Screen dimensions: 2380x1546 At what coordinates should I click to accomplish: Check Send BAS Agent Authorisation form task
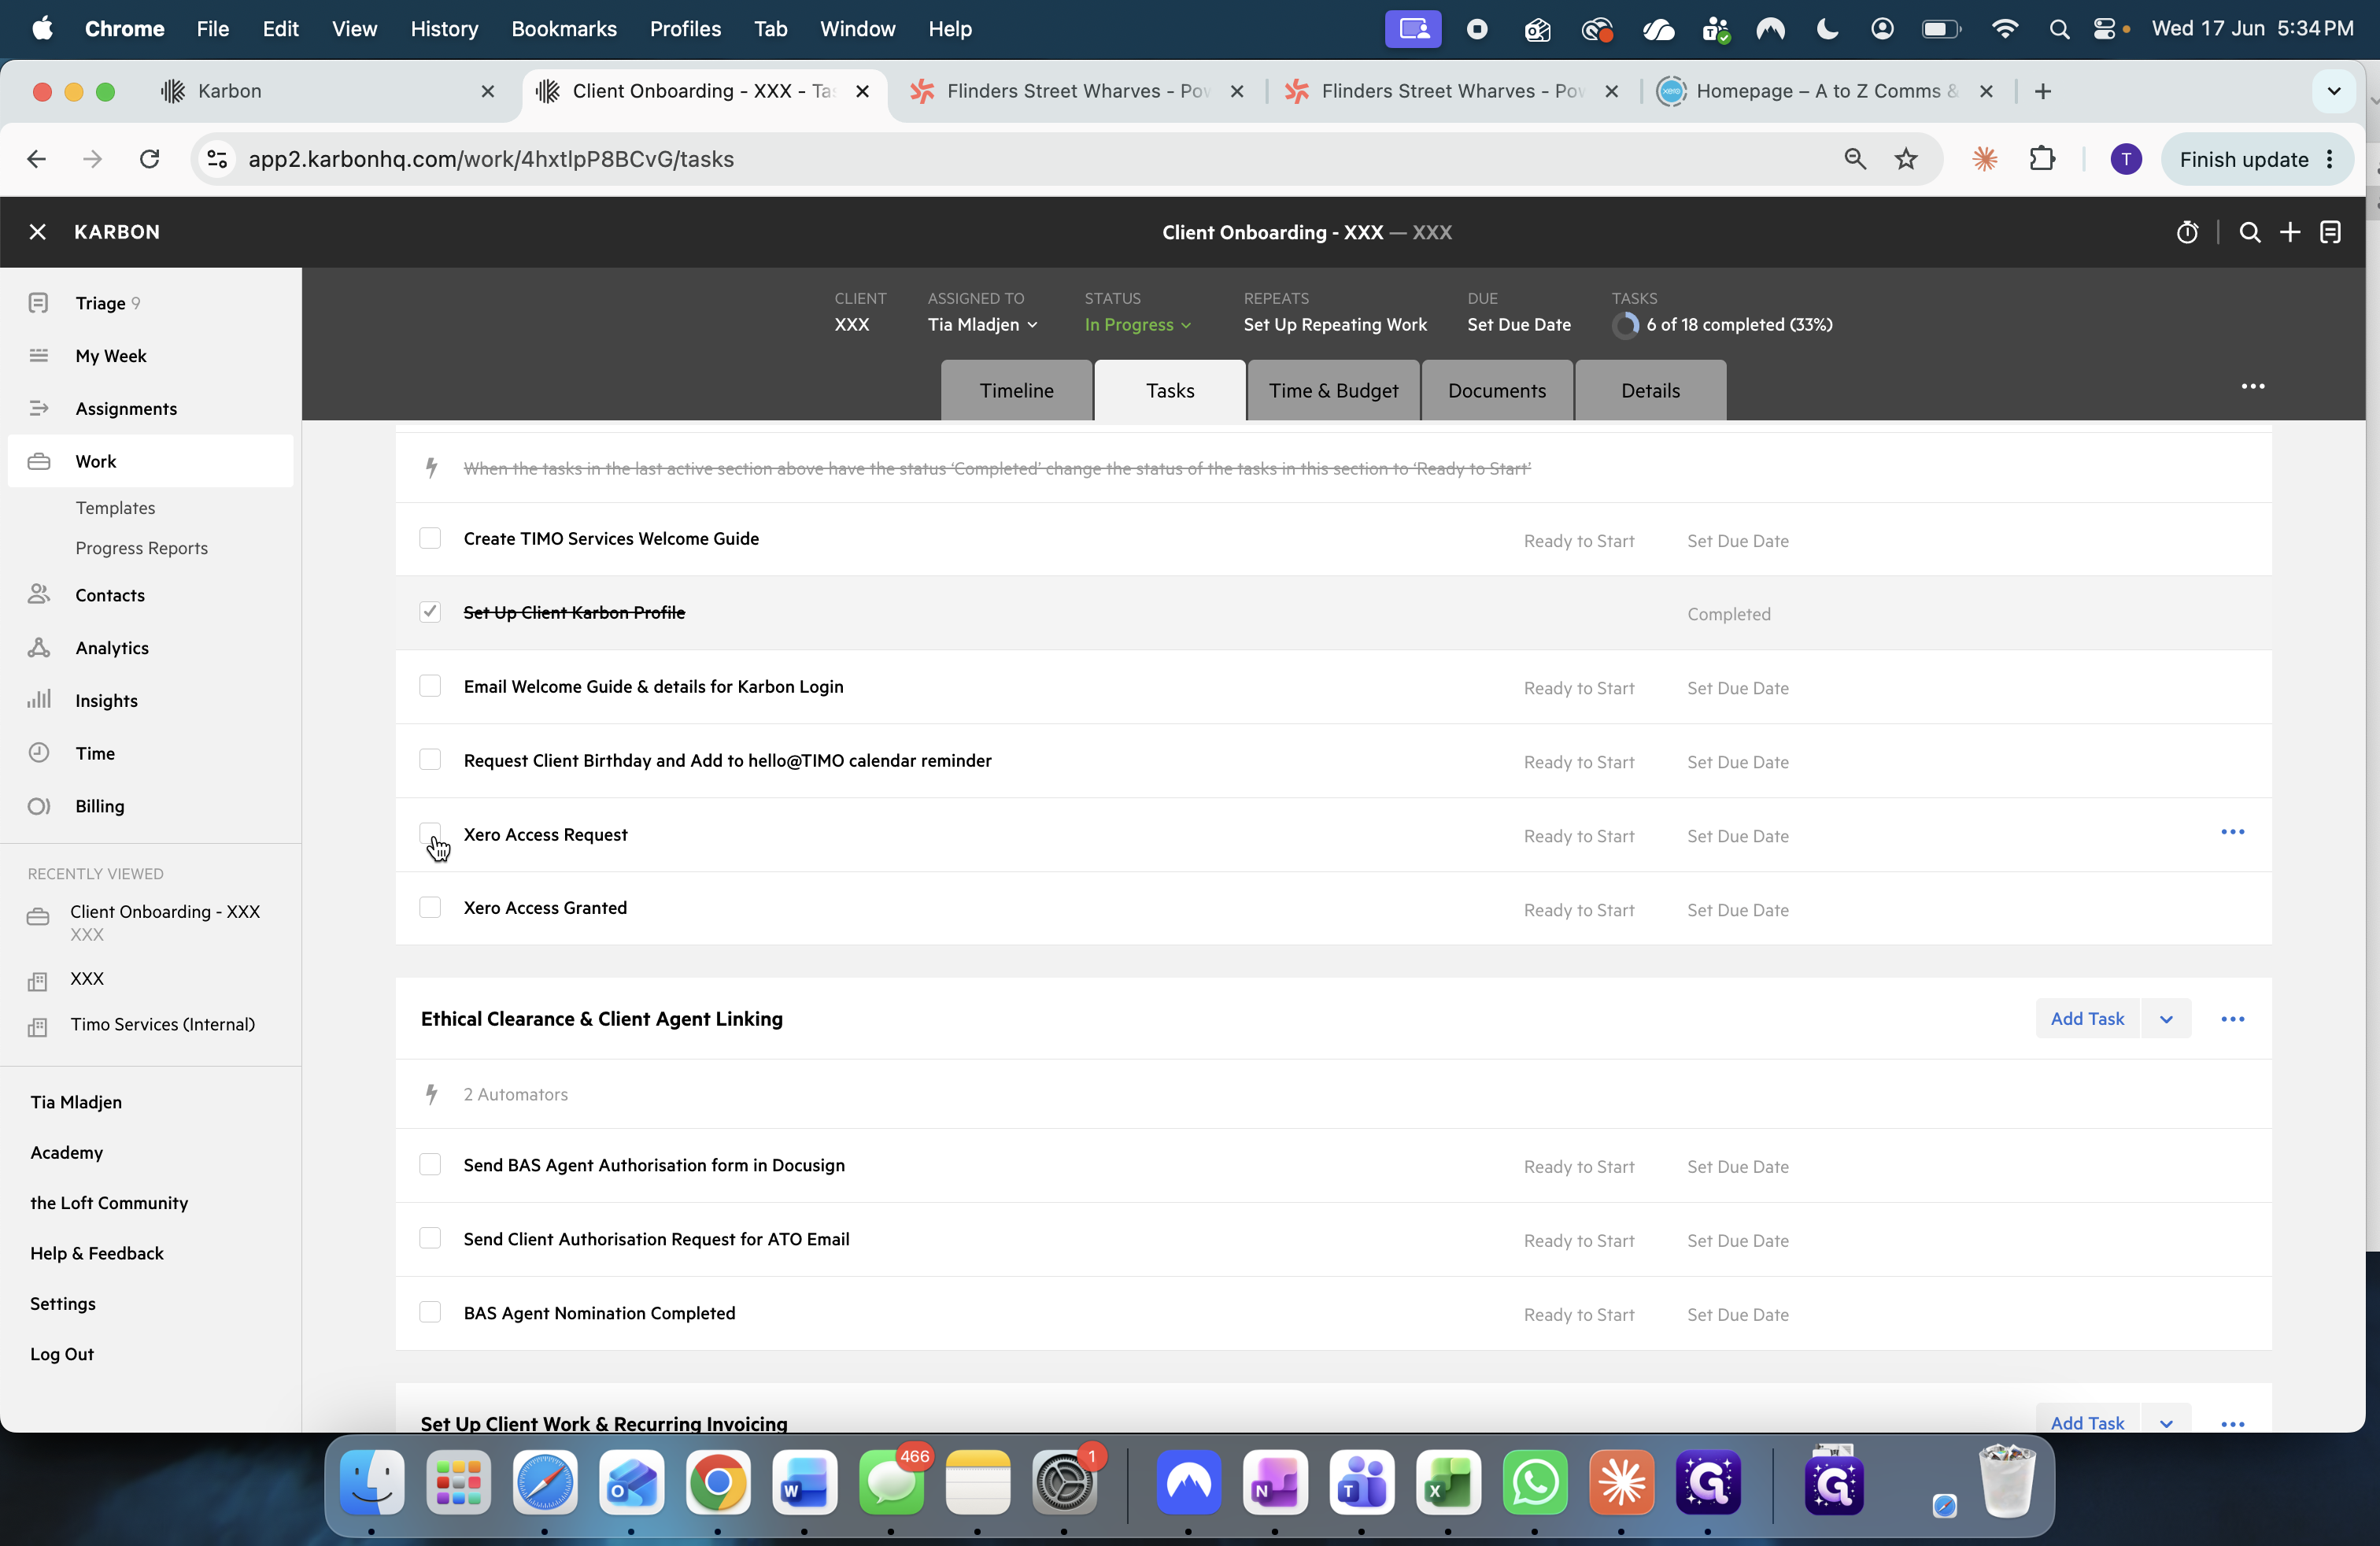430,1165
